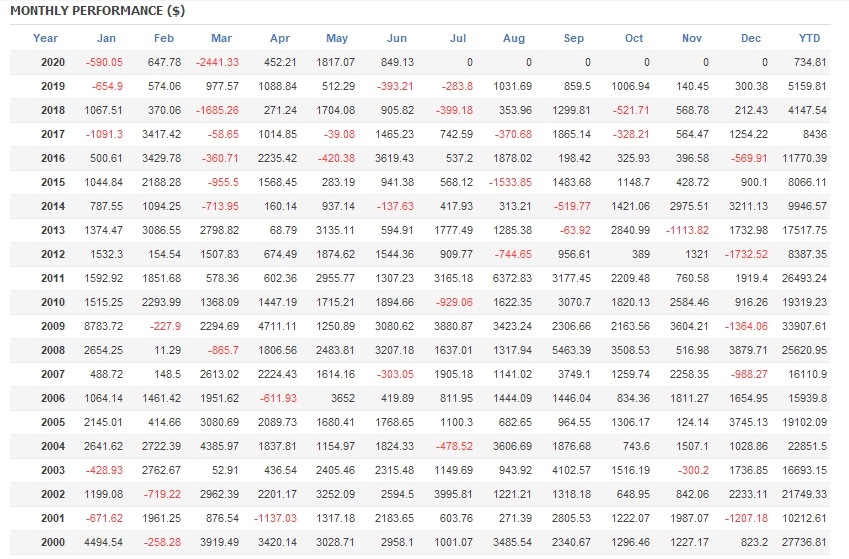Select the 2009 YTD total 33907.61
Screen dimensions: 849x559
[x=804, y=326]
